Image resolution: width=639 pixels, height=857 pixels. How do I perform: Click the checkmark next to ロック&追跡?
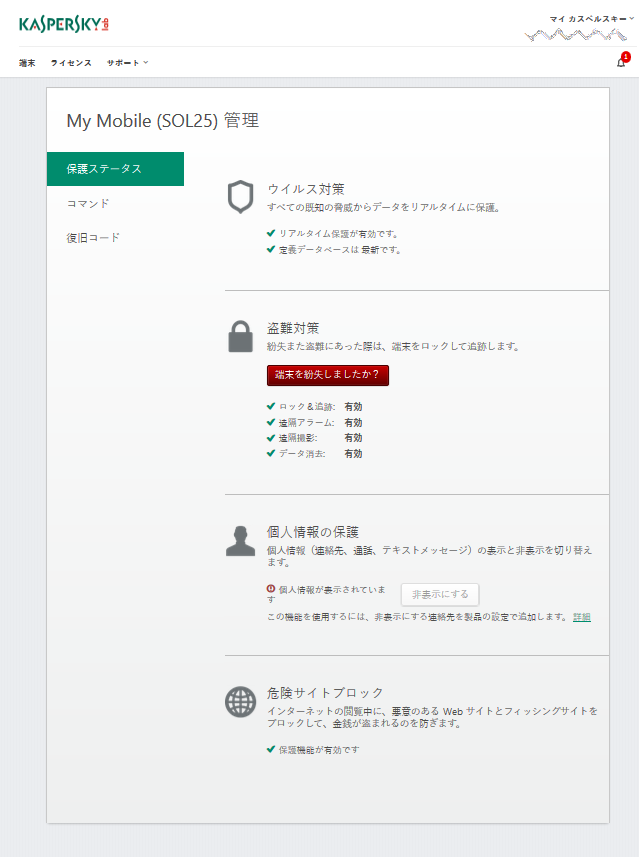coord(271,407)
